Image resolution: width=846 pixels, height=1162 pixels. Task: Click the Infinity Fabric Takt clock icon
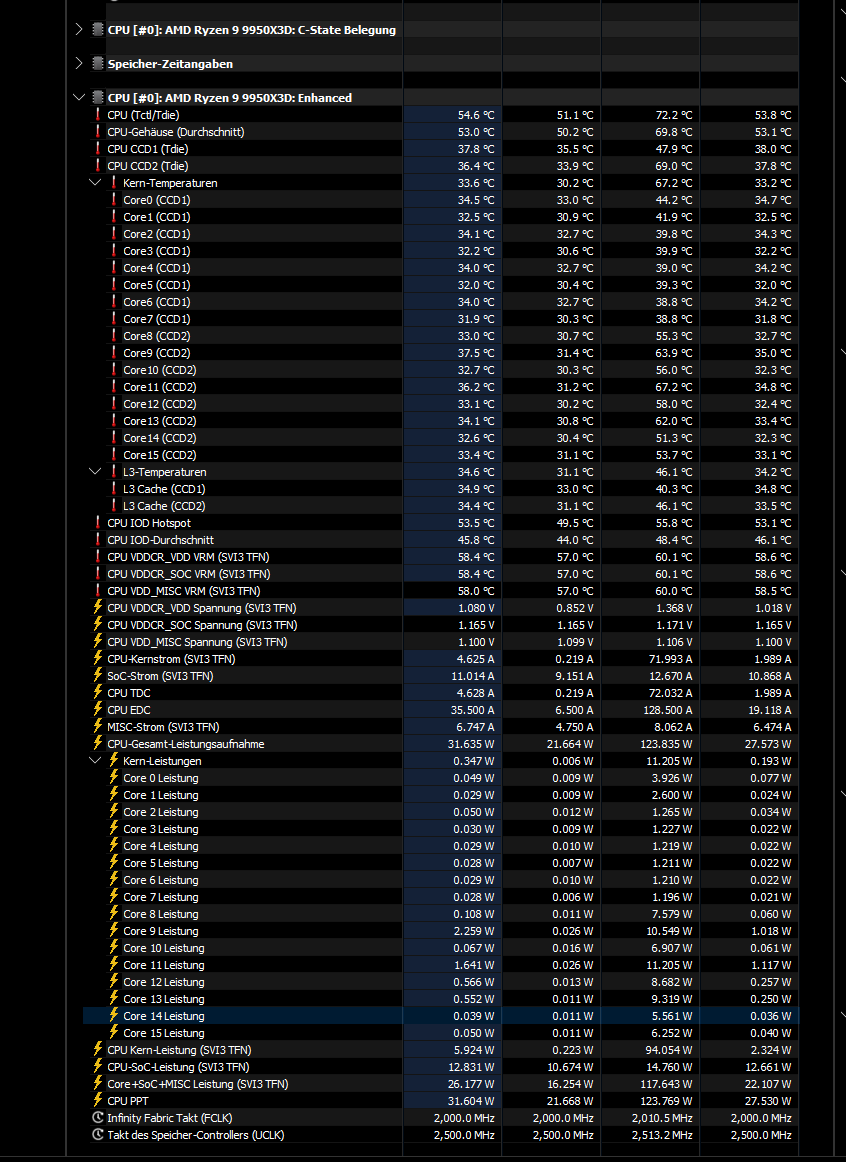pos(97,1118)
